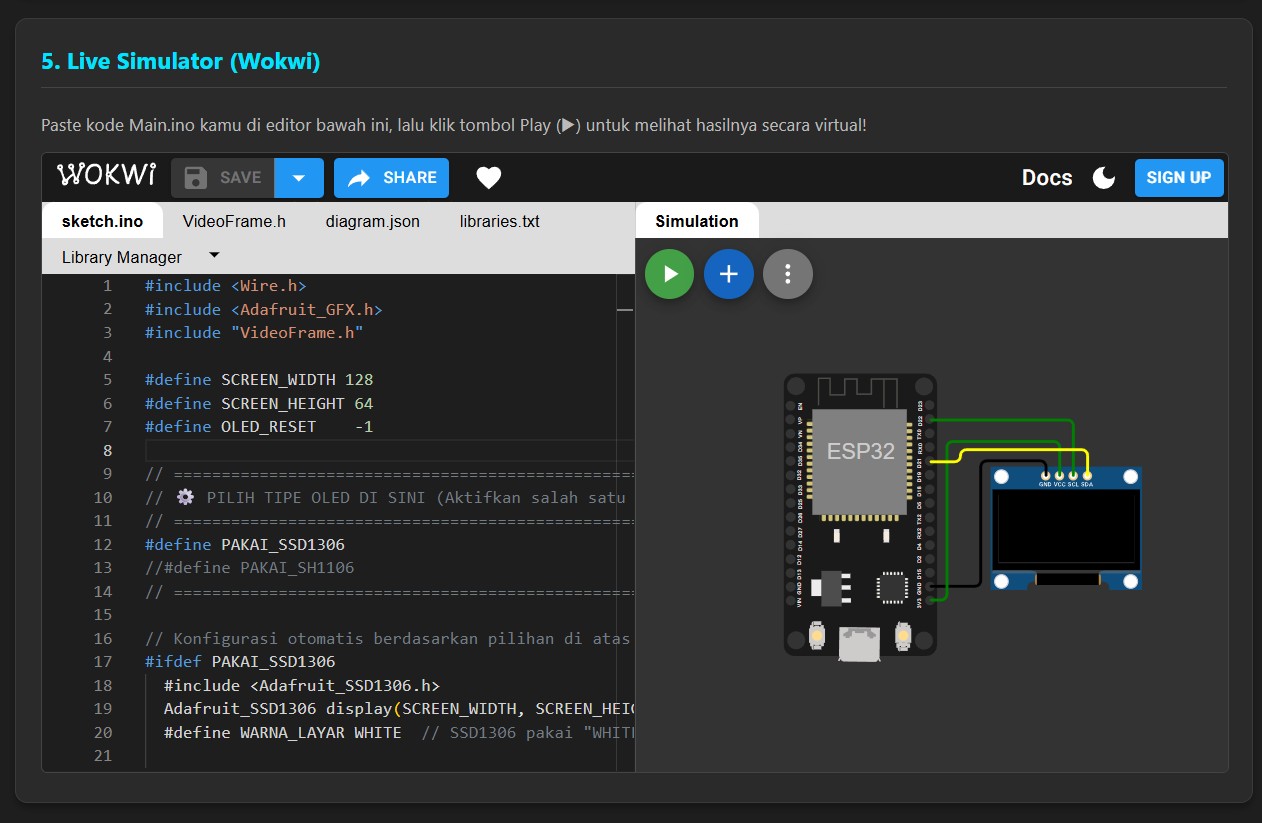Open the simulation three-dot options menu
This screenshot has height=823, width=1262.
788,274
